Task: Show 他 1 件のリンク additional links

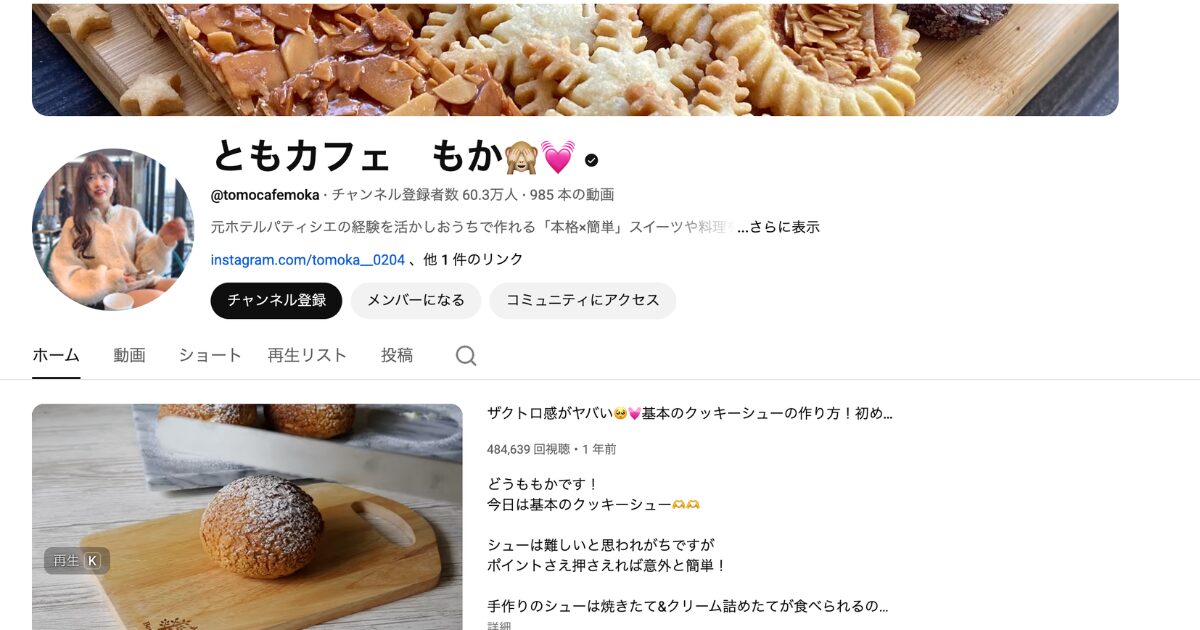Action: point(473,259)
